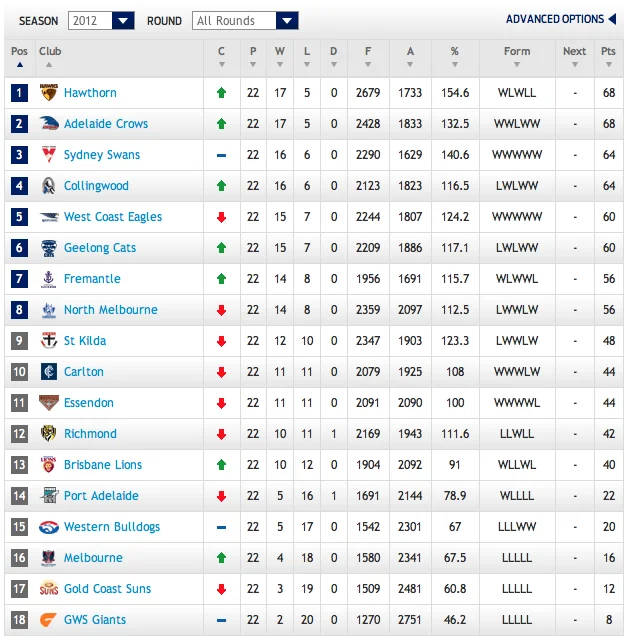Open the Fremantle team link

click(92, 279)
